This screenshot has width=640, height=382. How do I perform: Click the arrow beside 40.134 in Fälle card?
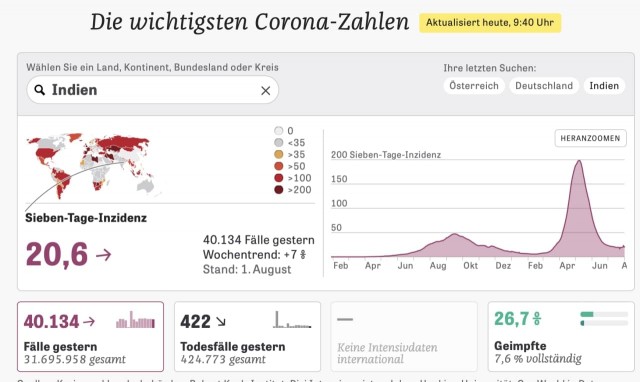89,322
